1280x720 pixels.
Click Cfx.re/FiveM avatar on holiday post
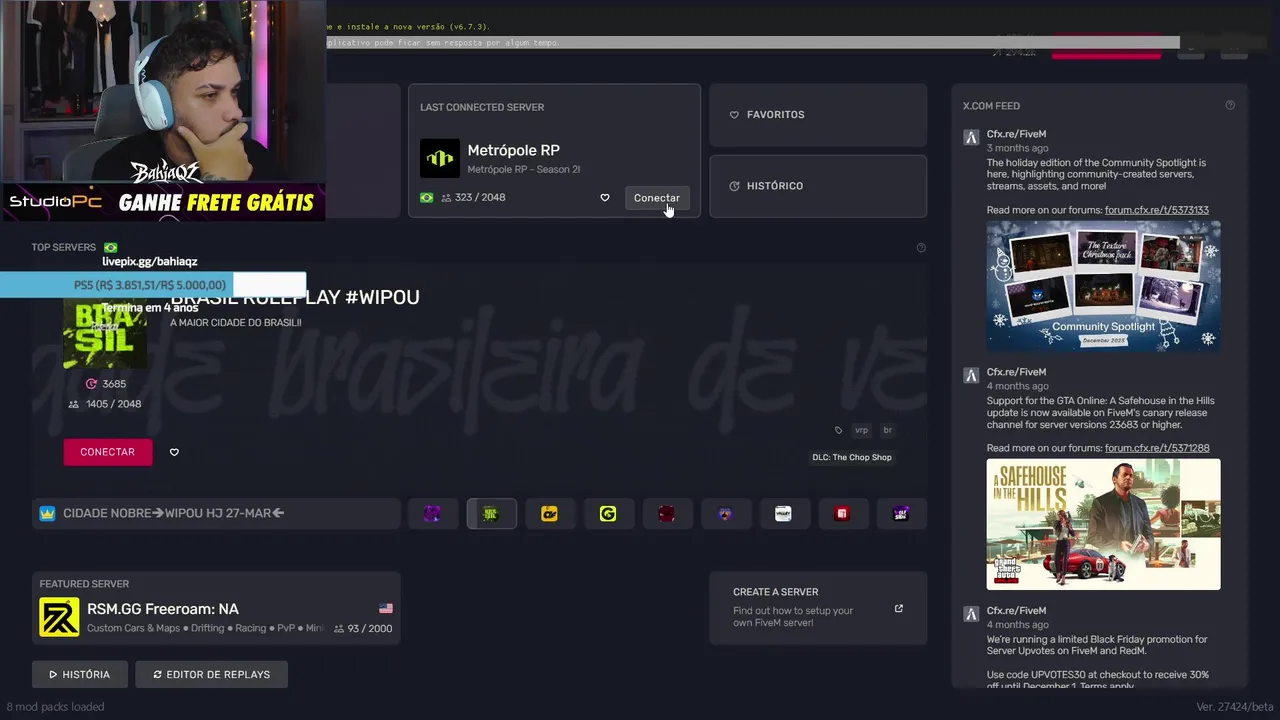pos(971,137)
